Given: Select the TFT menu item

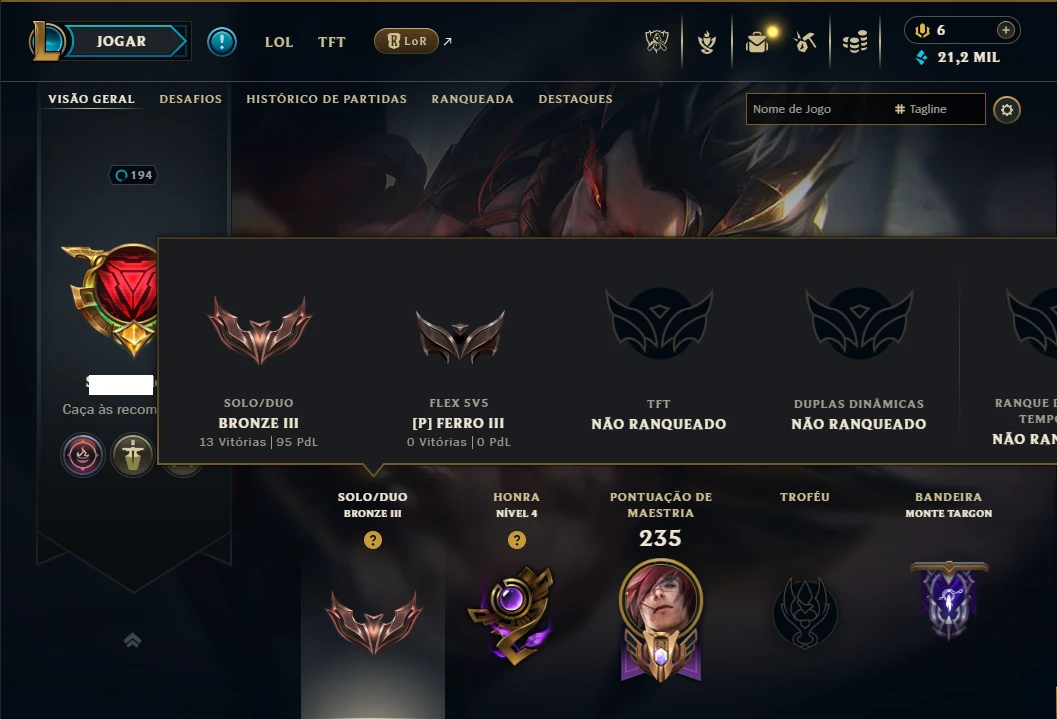Looking at the screenshot, I should tap(332, 42).
